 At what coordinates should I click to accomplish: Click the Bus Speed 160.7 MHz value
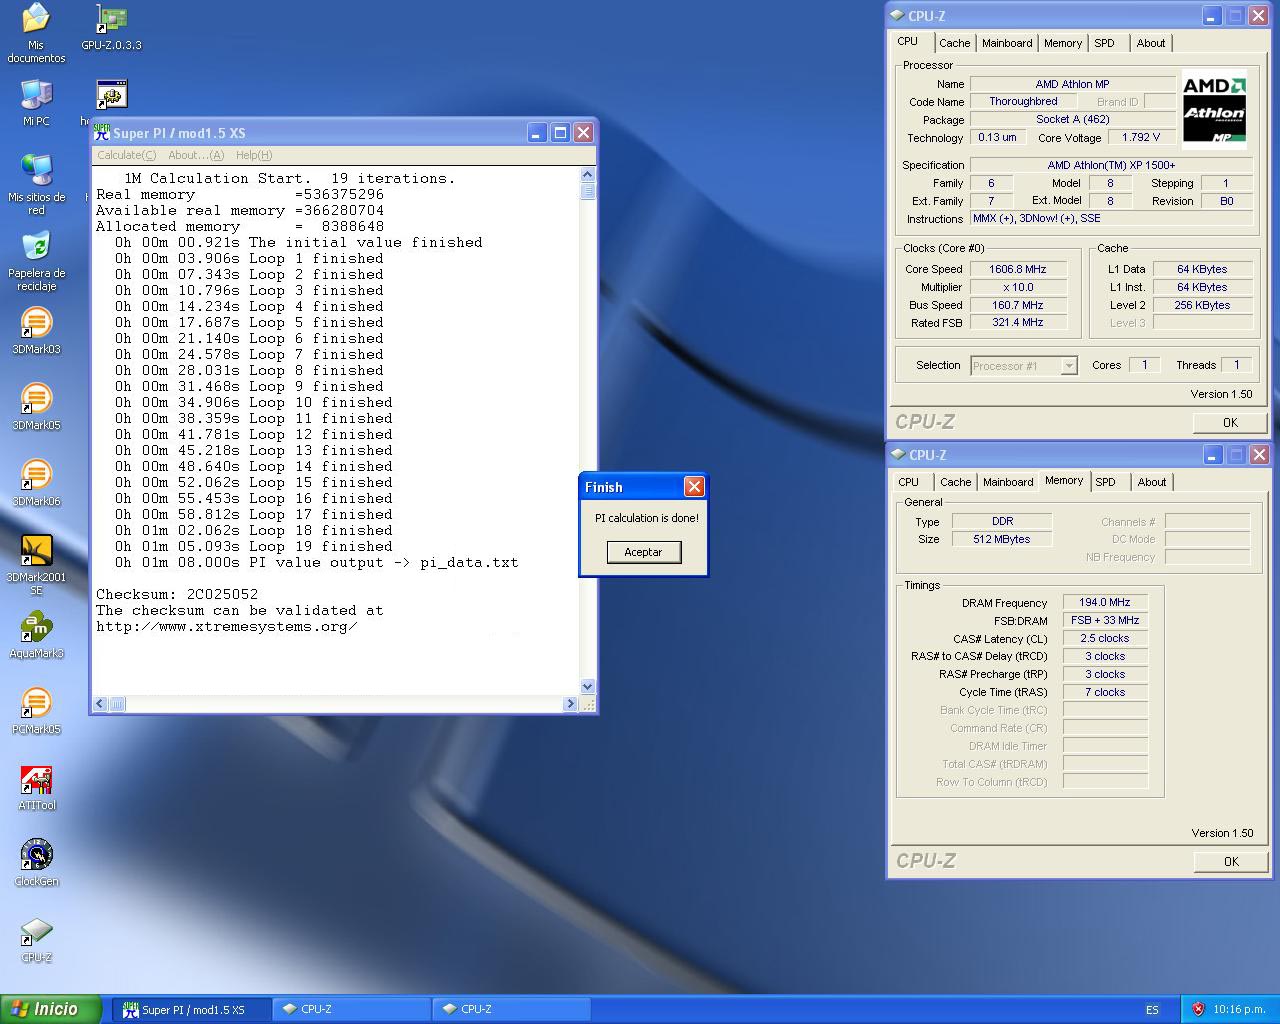click(x=1018, y=305)
